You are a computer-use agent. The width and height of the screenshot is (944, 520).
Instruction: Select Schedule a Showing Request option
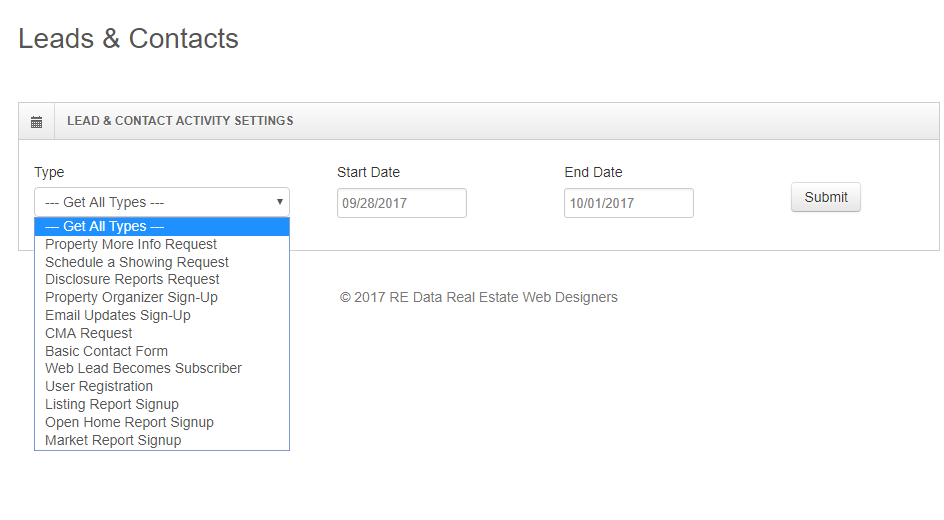pyautogui.click(x=162, y=262)
